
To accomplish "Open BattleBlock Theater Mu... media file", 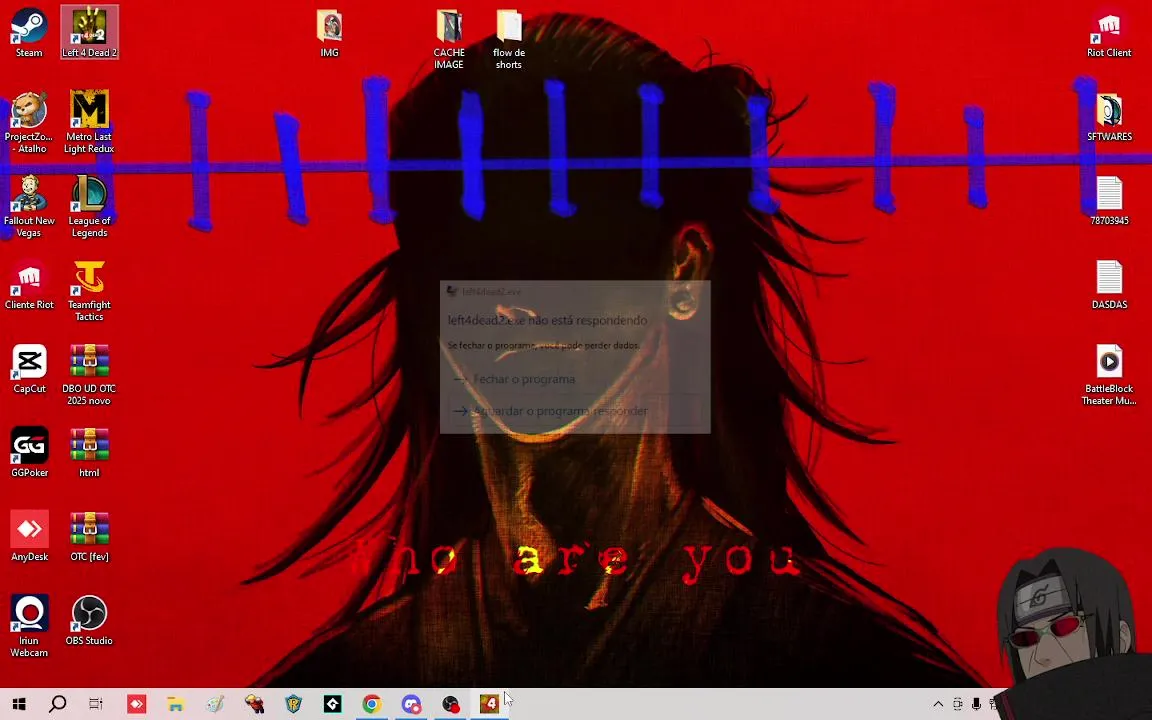I will [x=1109, y=375].
